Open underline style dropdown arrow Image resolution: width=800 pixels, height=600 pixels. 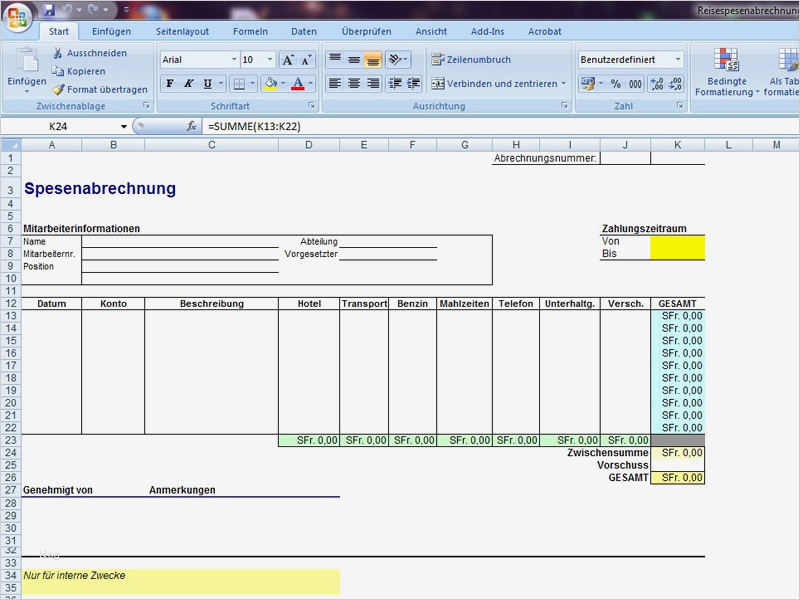221,84
